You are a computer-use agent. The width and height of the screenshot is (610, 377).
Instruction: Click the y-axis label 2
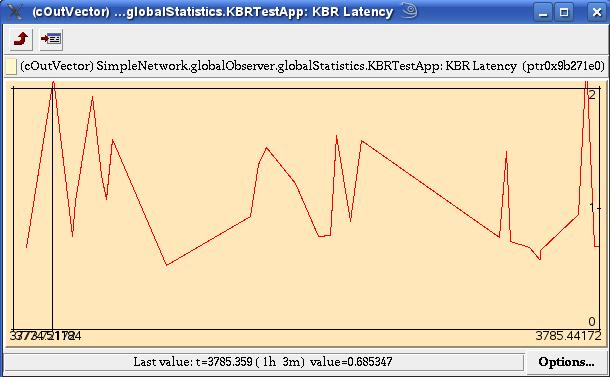click(x=592, y=95)
